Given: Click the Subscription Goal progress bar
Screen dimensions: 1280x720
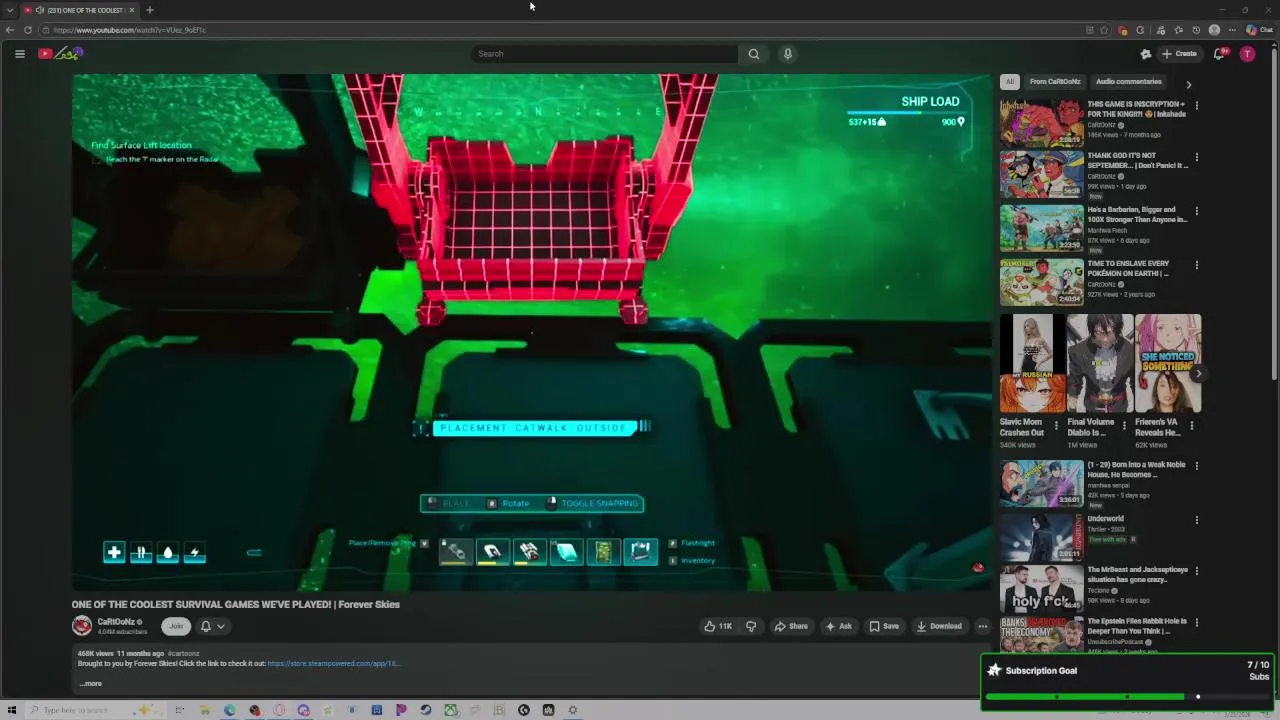Looking at the screenshot, I should (x=1126, y=696).
